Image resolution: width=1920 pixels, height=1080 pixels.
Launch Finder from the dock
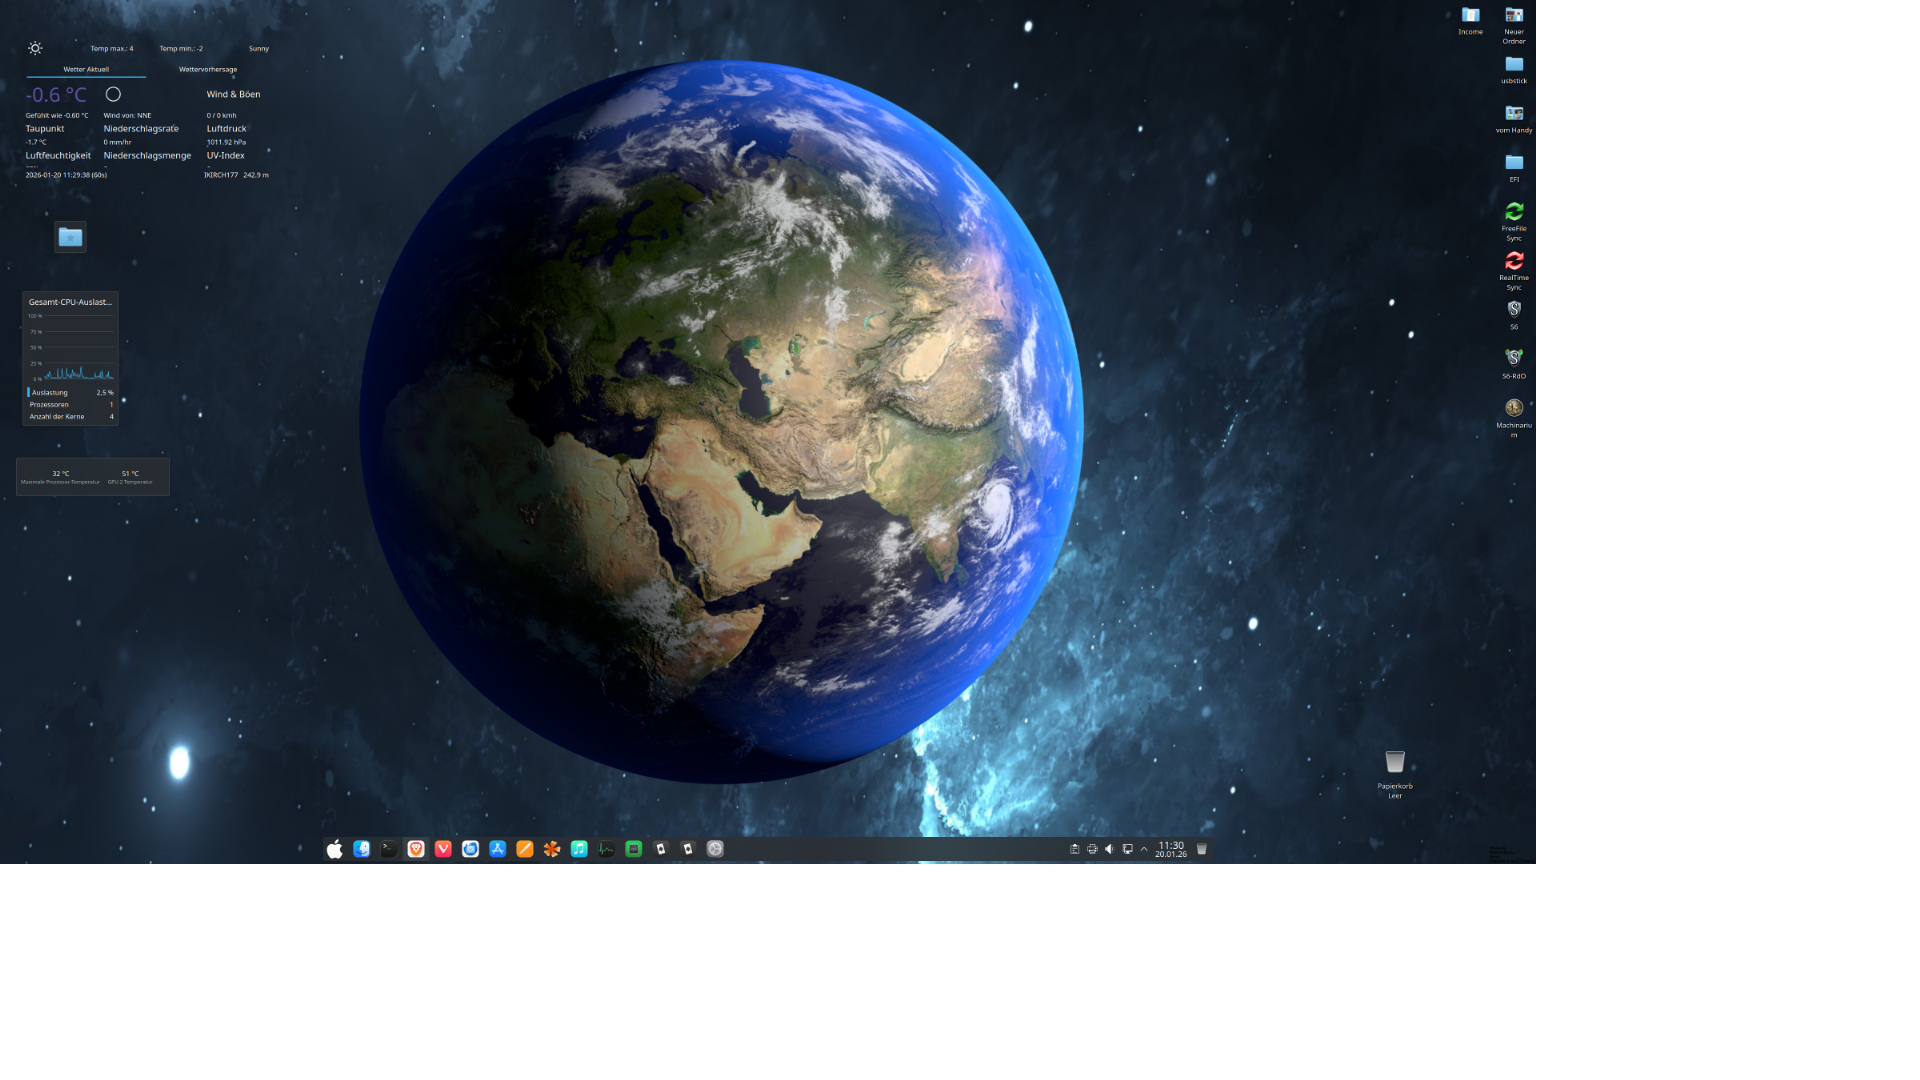click(362, 849)
